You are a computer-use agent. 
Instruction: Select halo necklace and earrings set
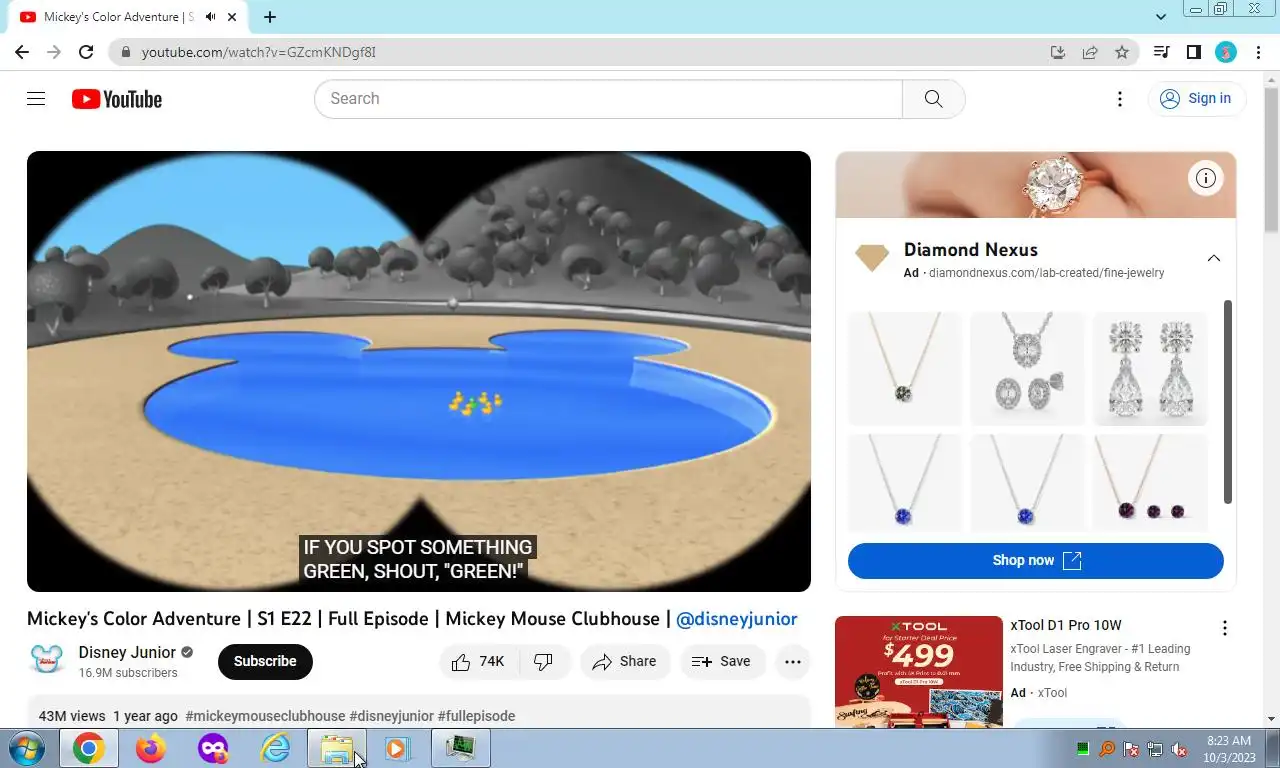coord(1027,369)
